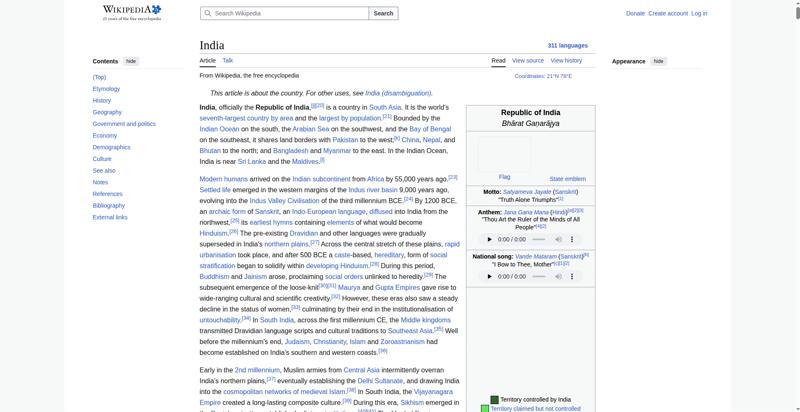
Task: Open the Gupta Empires link
Action: [x=397, y=288]
